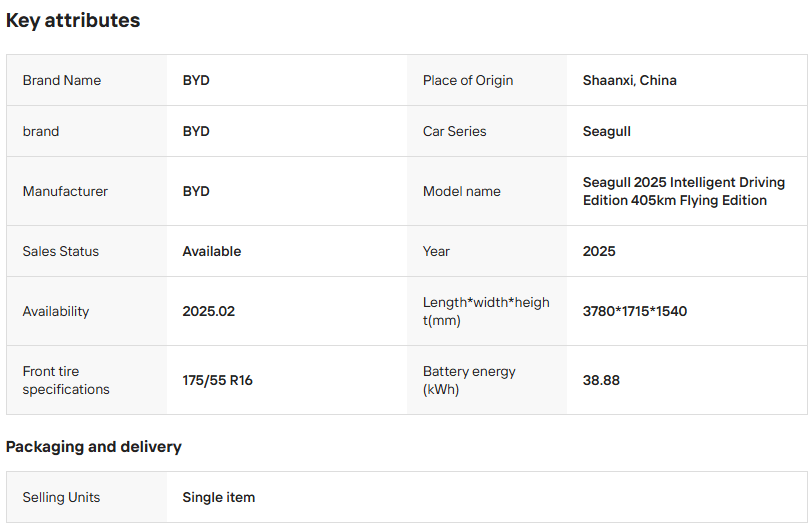
Task: Click the BYD value beside lowercase brand
Action: [x=196, y=131]
